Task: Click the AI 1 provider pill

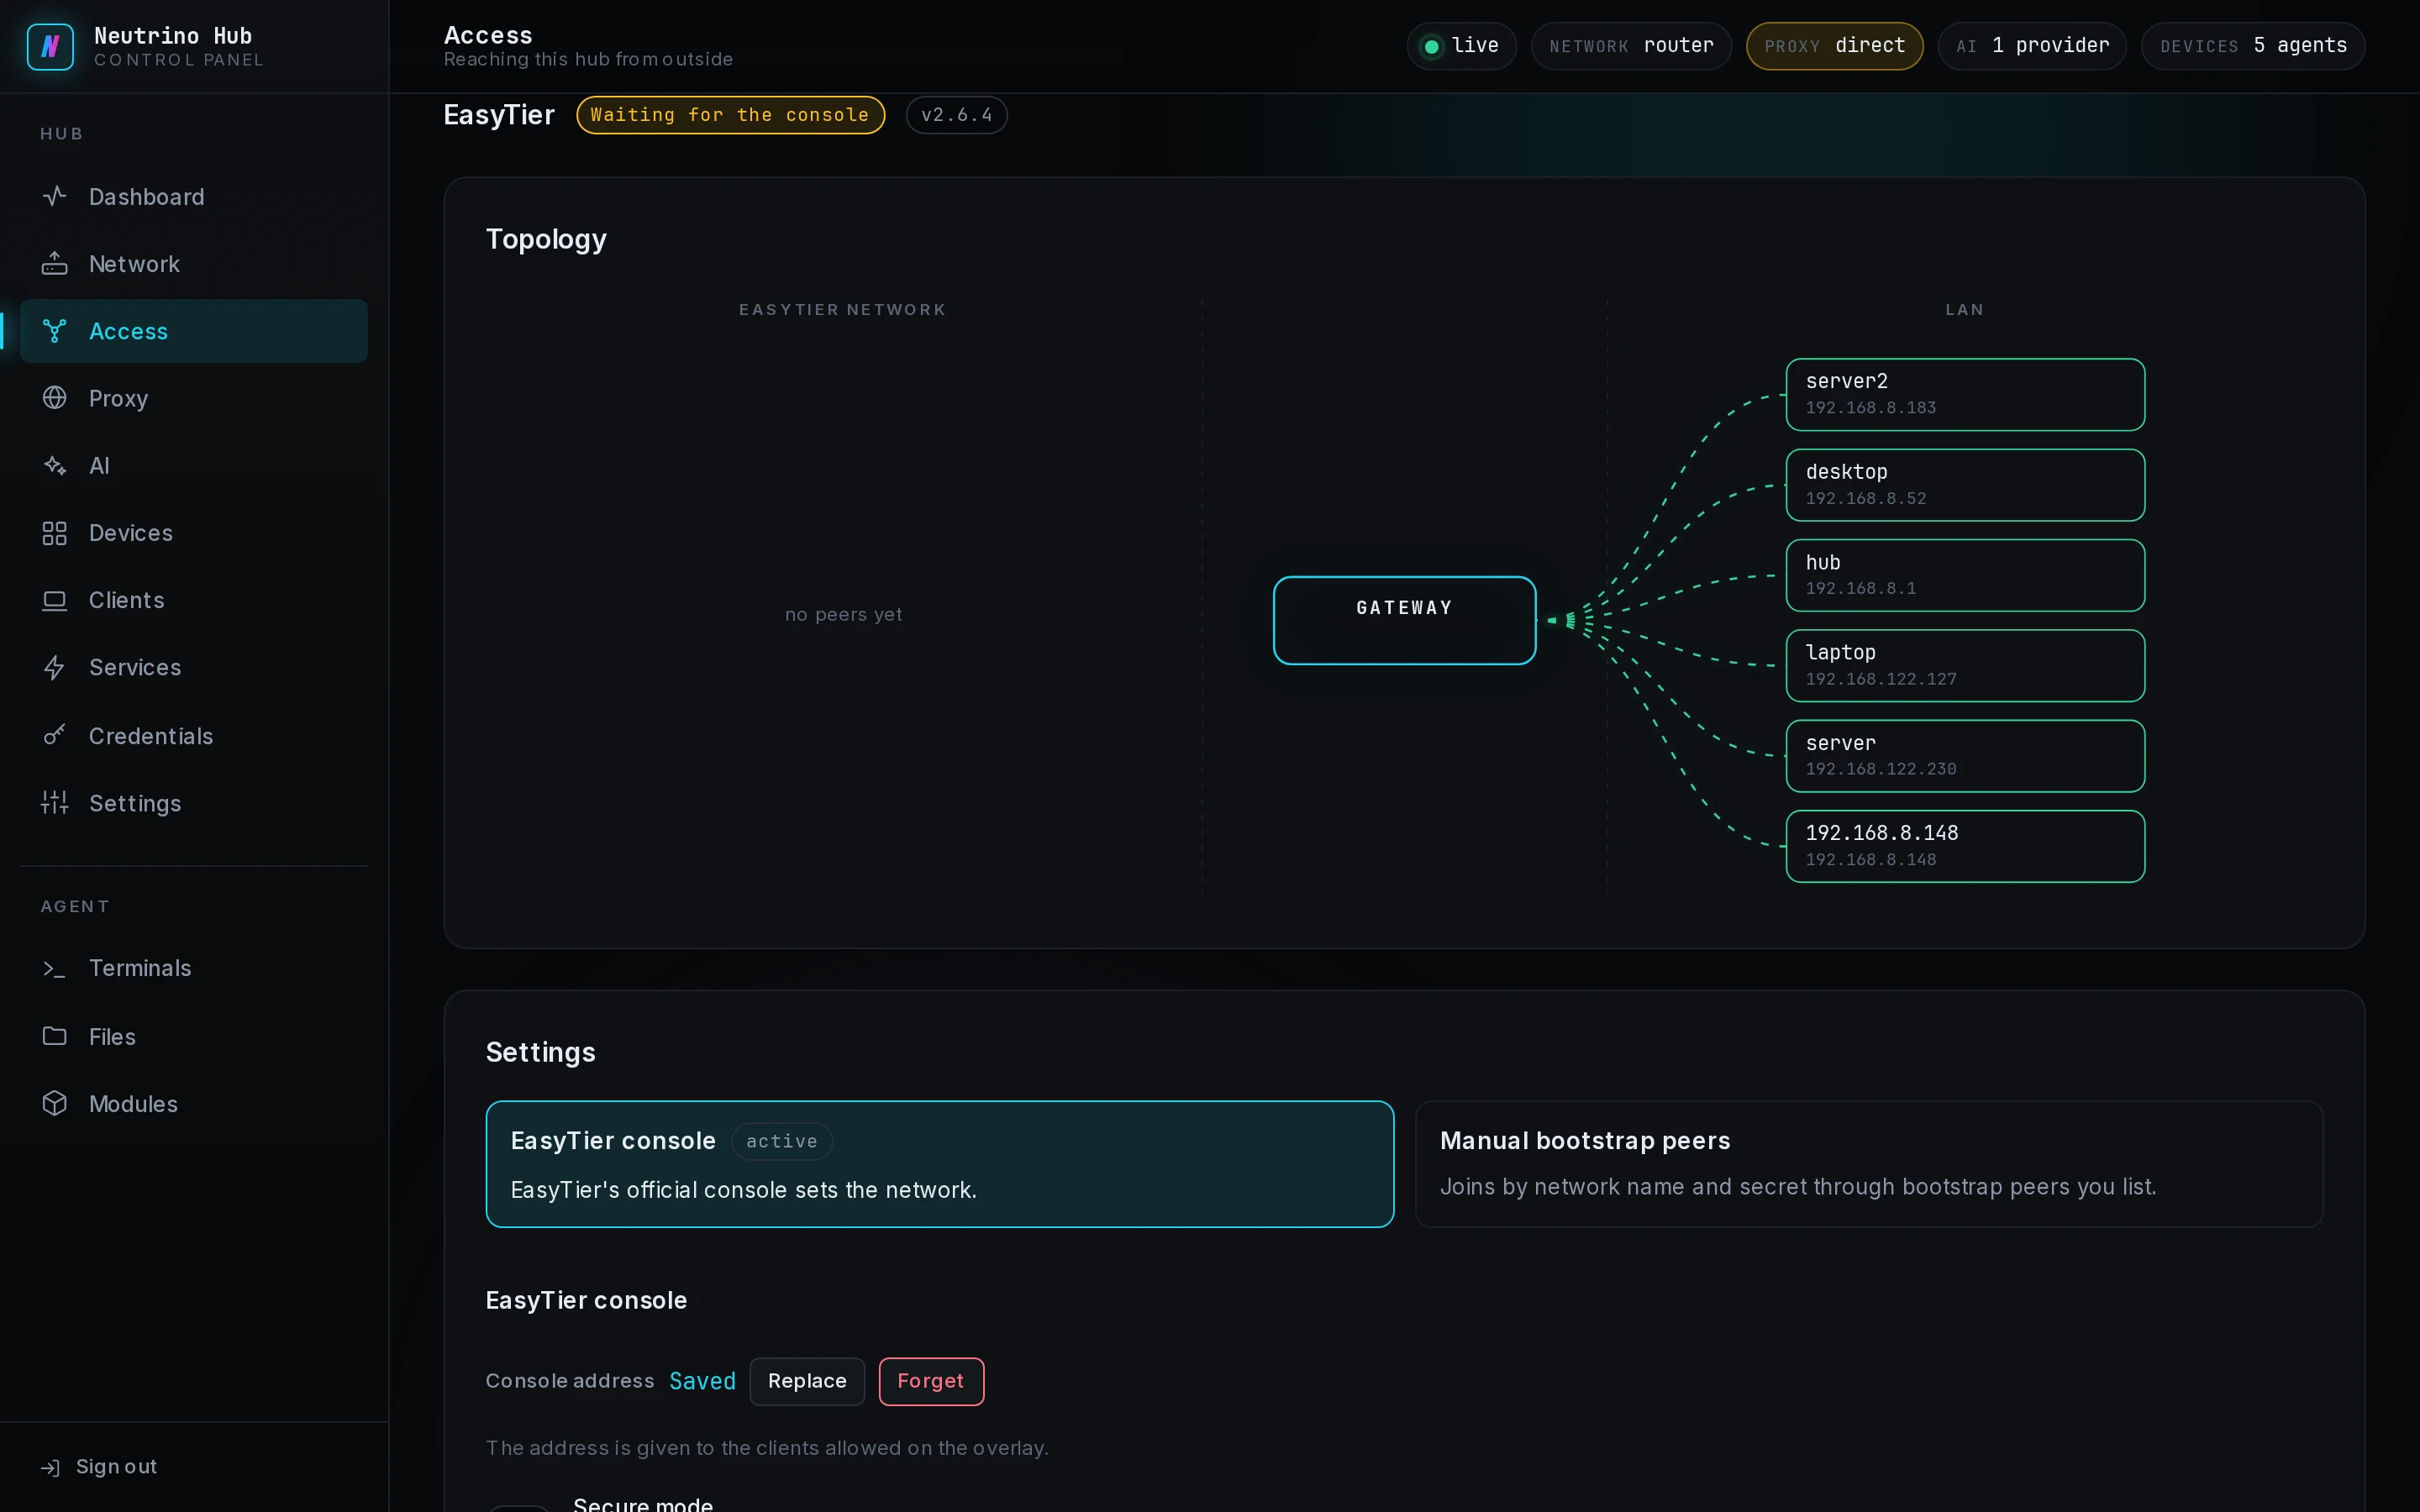Action: [2032, 46]
